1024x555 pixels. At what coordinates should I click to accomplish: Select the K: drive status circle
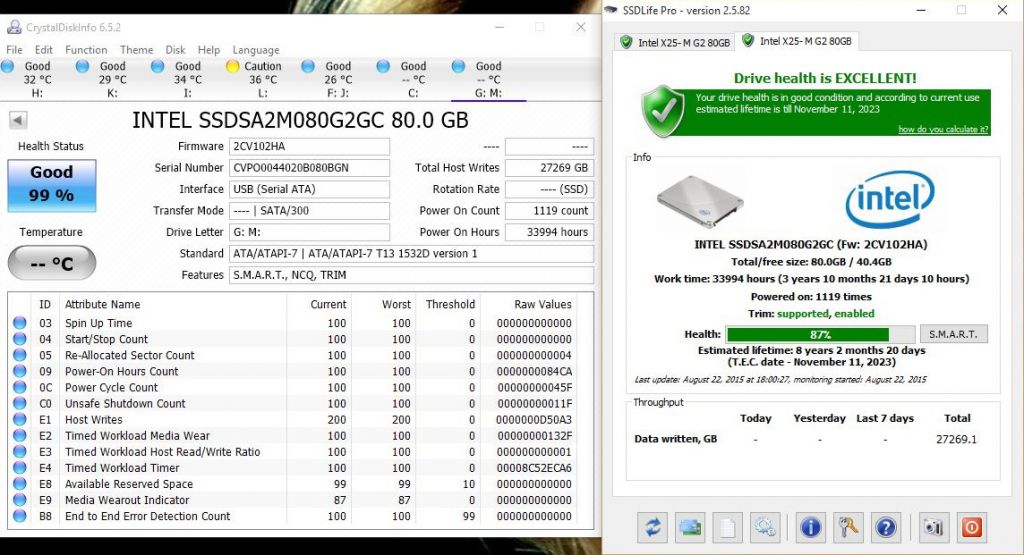pyautogui.click(x=83, y=66)
